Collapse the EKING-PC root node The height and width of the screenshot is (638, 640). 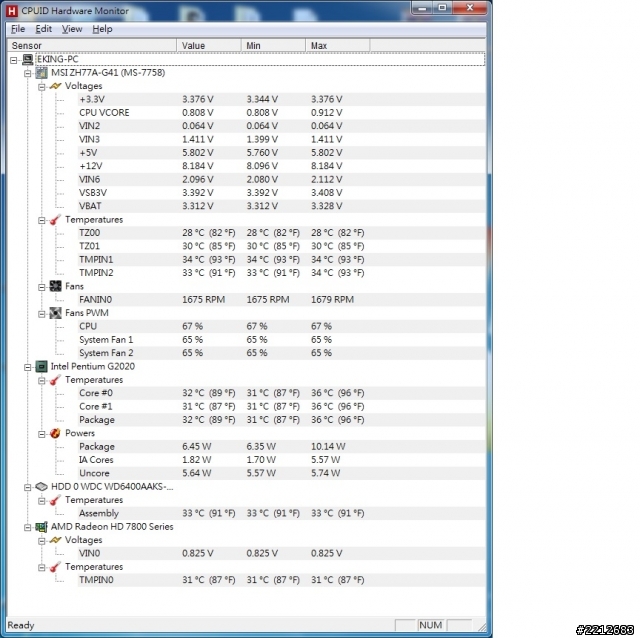pos(14,60)
